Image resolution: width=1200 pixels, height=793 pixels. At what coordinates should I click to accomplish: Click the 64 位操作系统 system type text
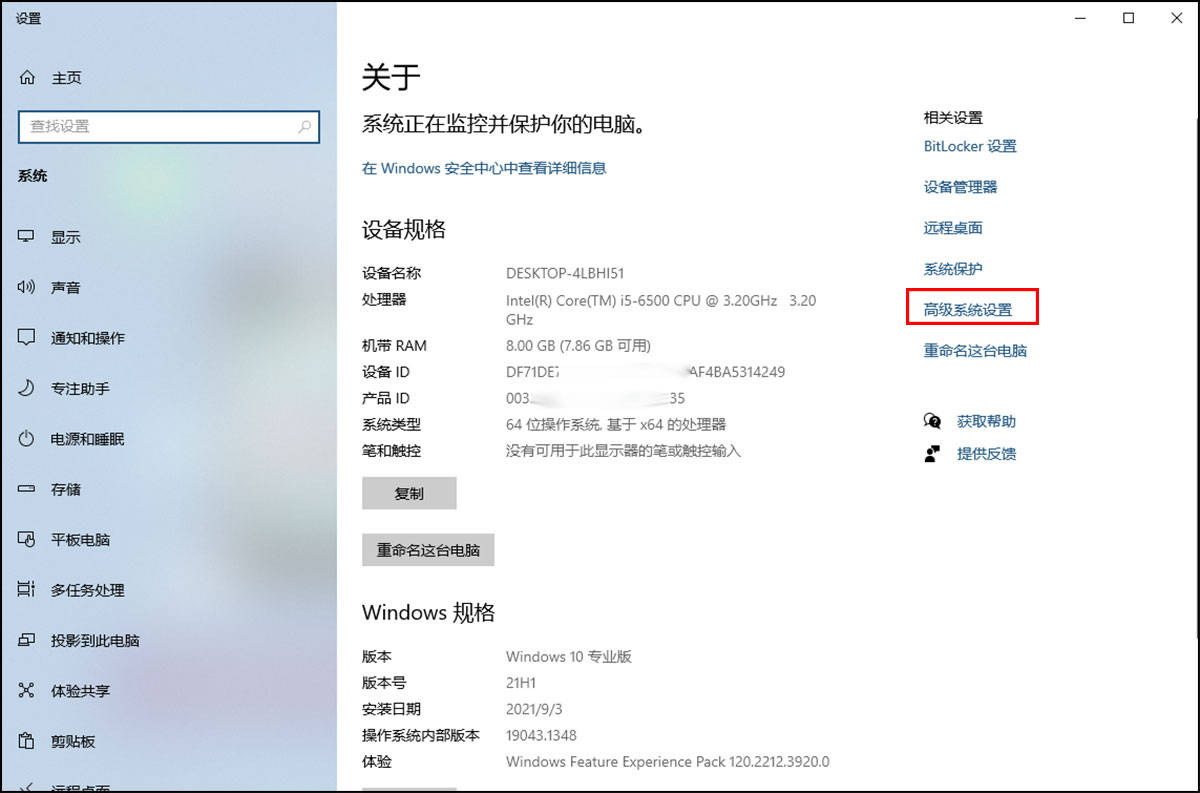(616, 424)
